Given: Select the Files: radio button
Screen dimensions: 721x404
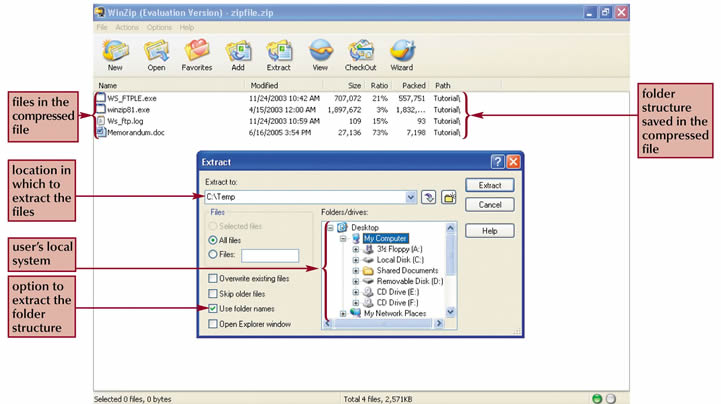Looking at the screenshot, I should pos(212,254).
